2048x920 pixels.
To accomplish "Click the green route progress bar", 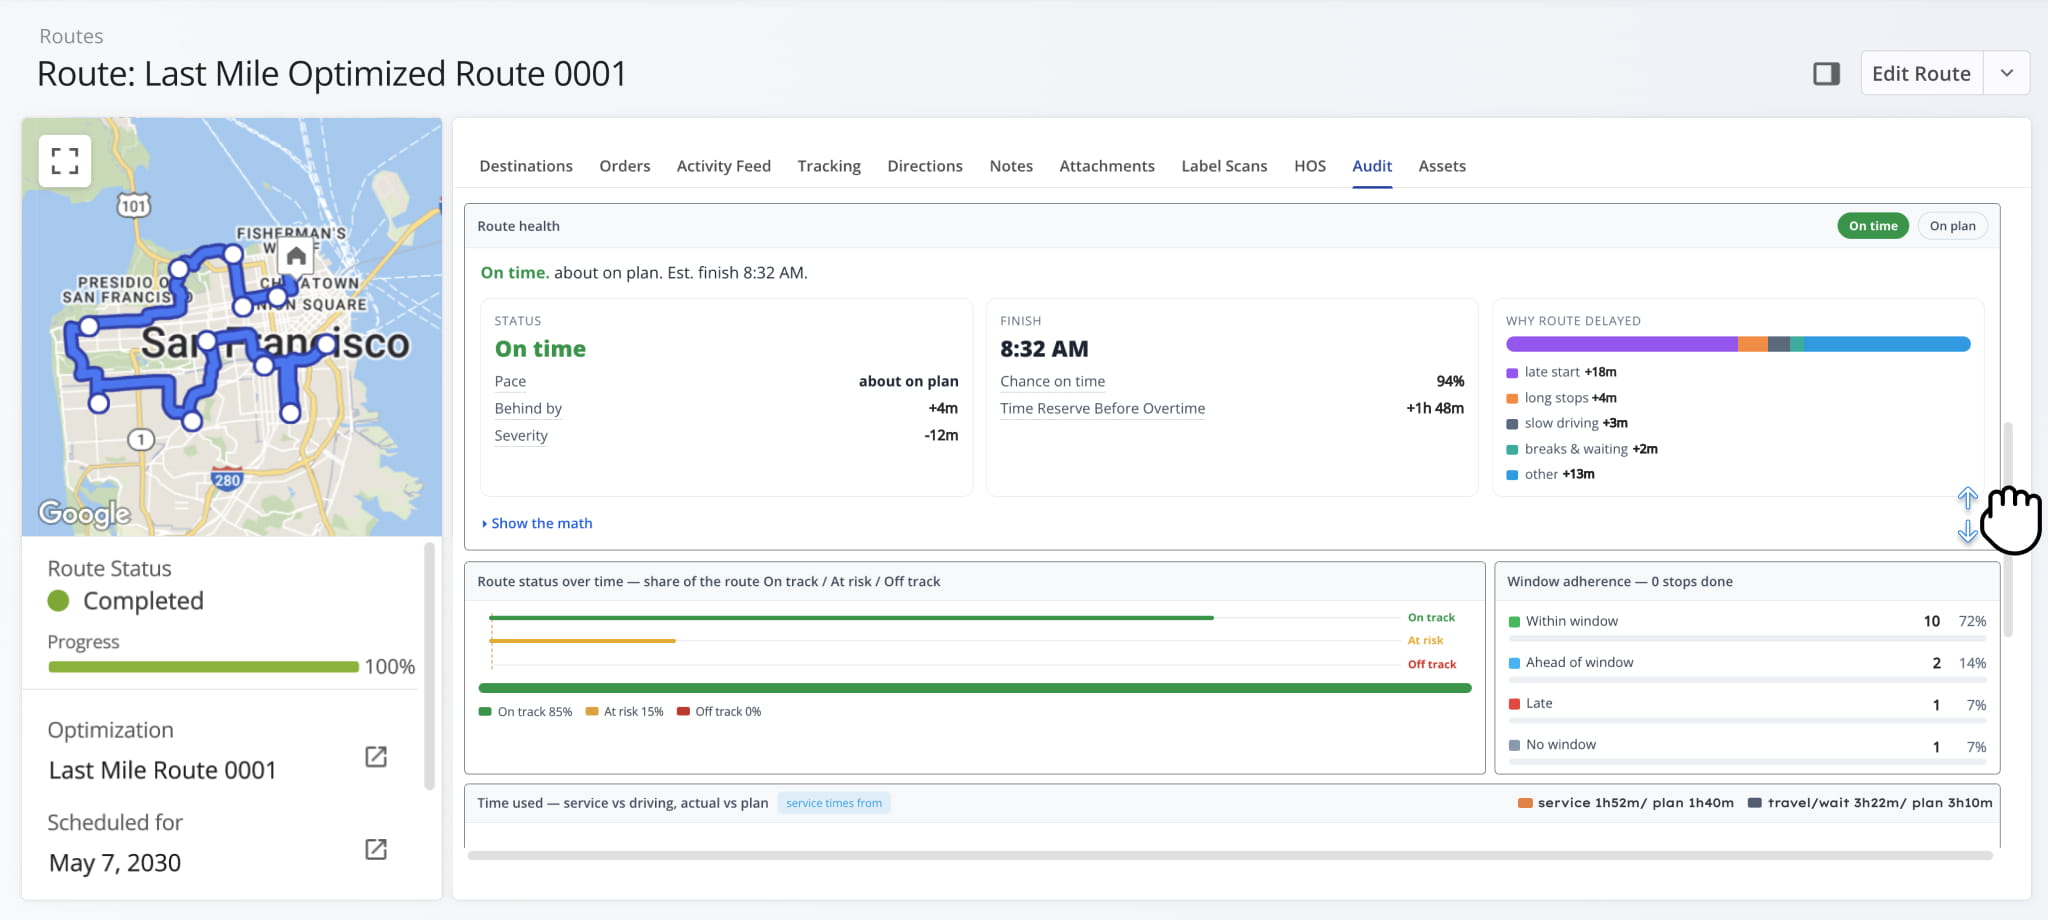I will (x=203, y=667).
